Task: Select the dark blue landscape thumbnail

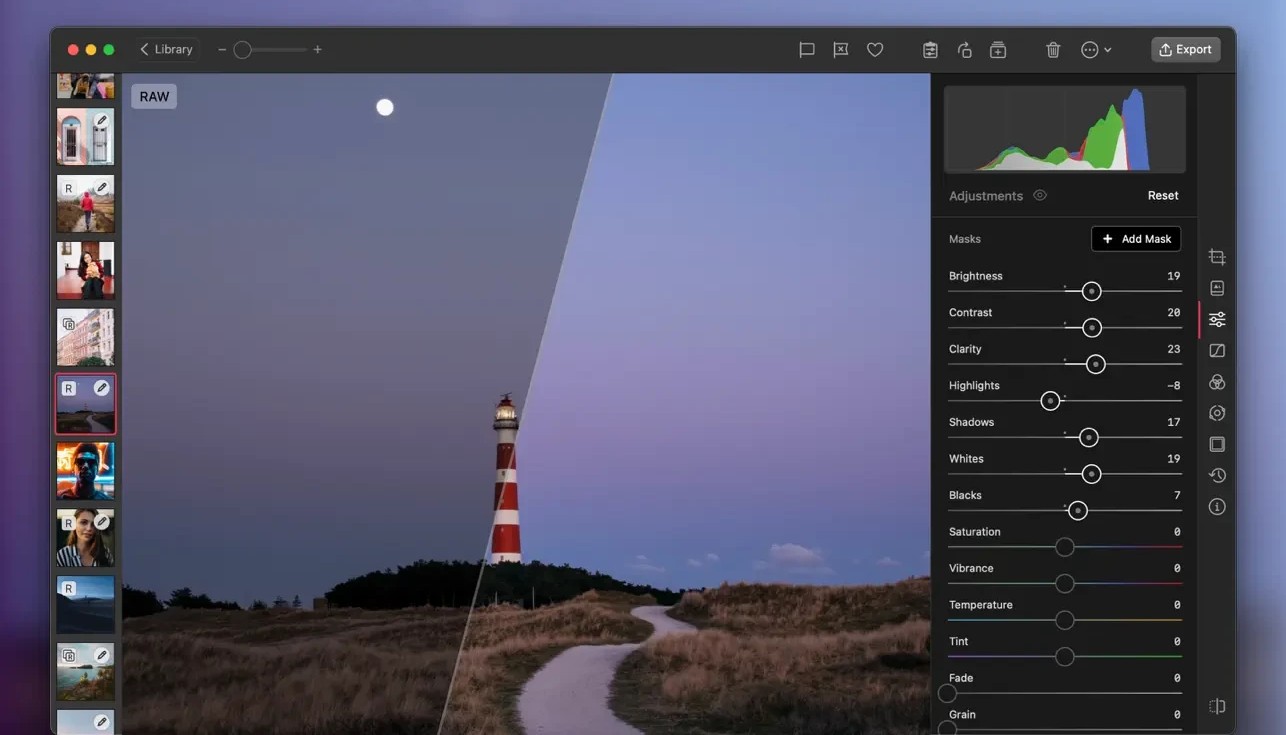Action: point(86,604)
